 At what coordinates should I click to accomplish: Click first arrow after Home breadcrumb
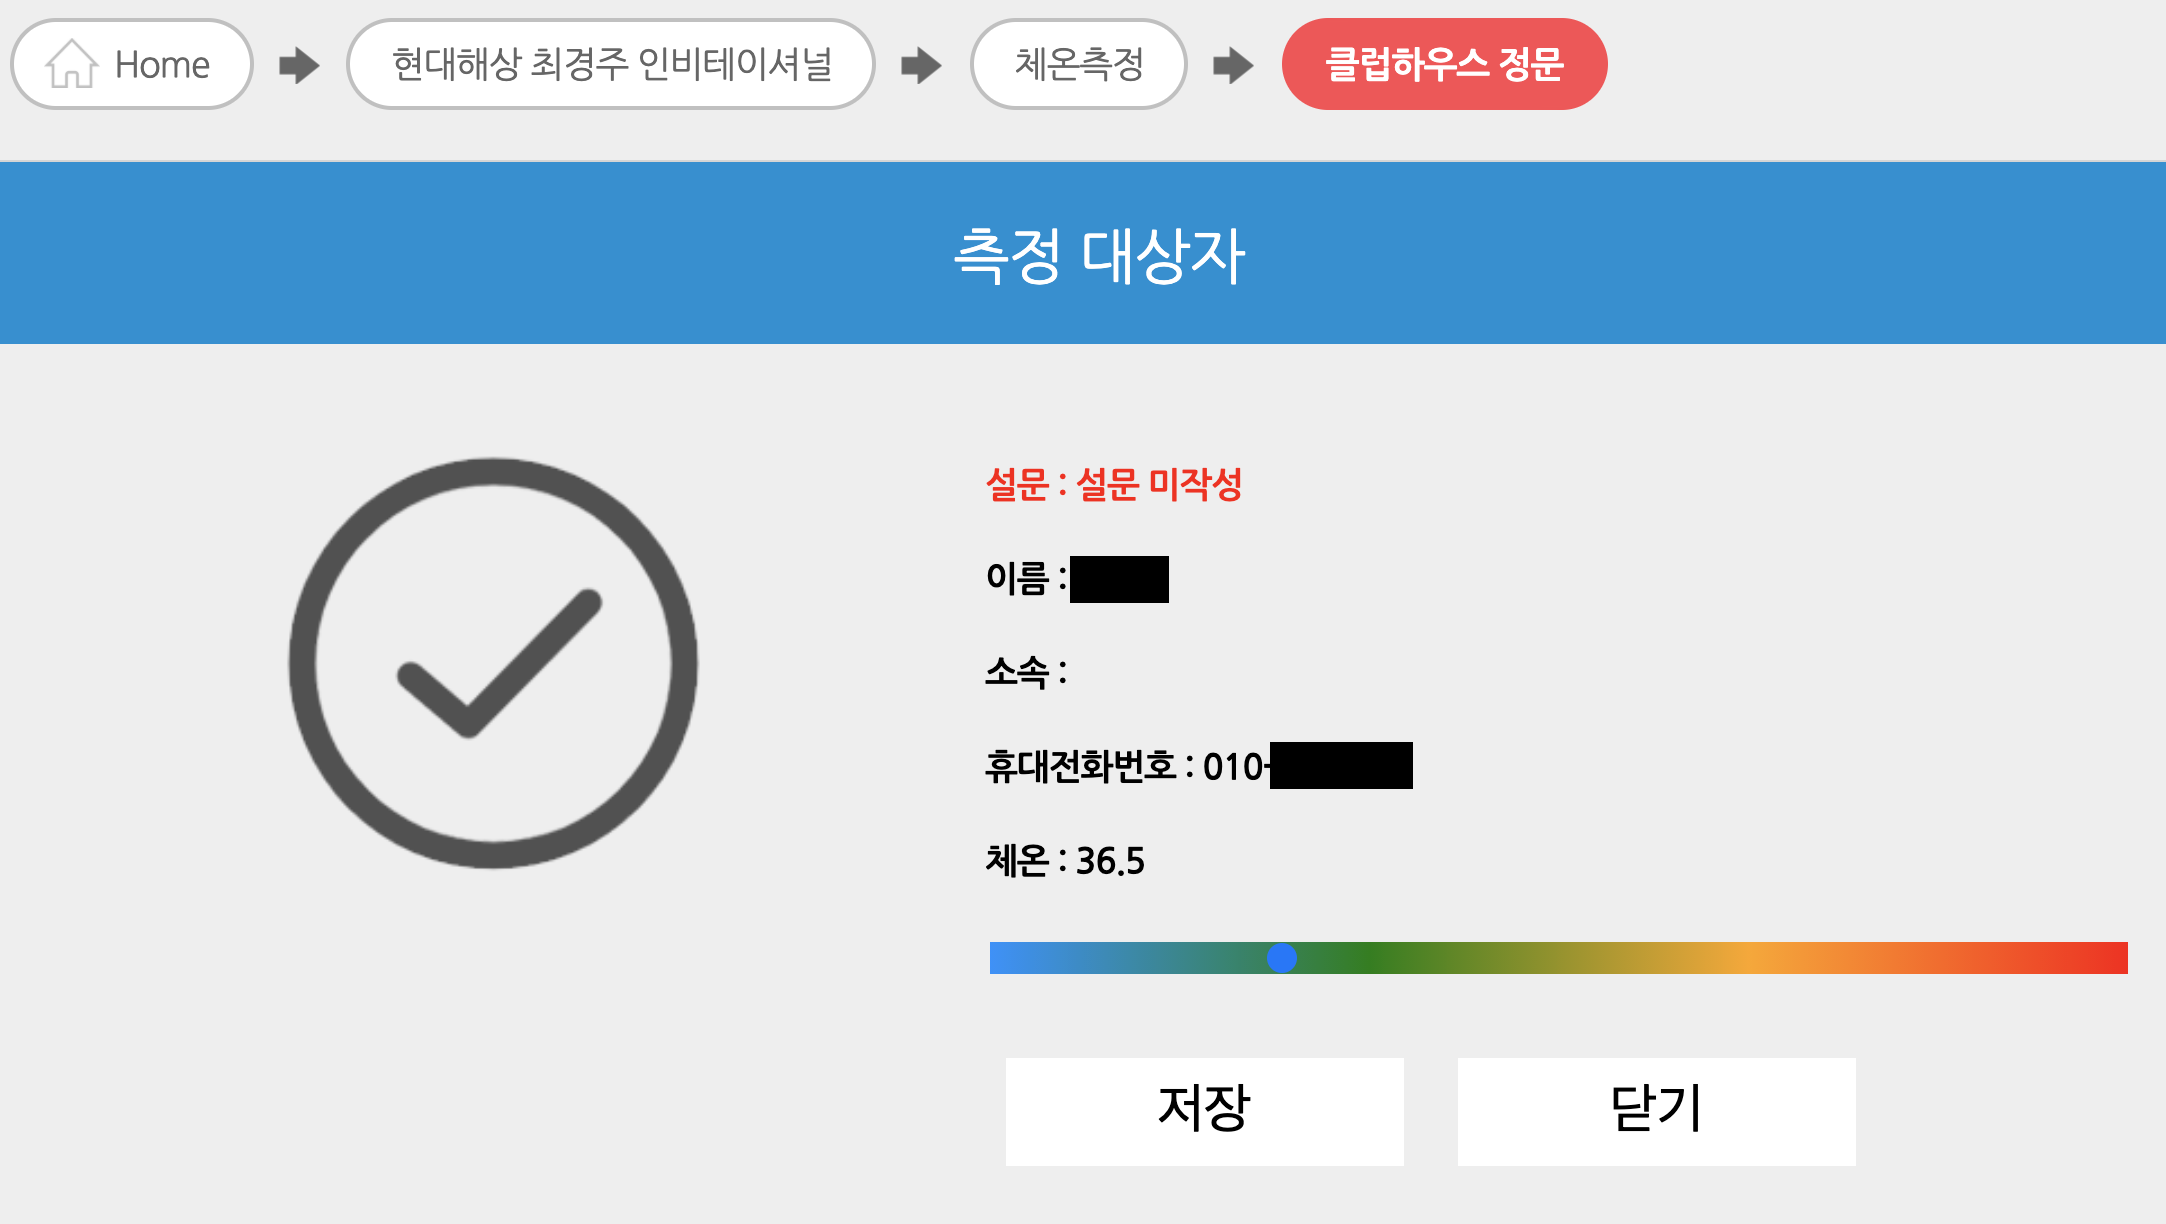(299, 66)
